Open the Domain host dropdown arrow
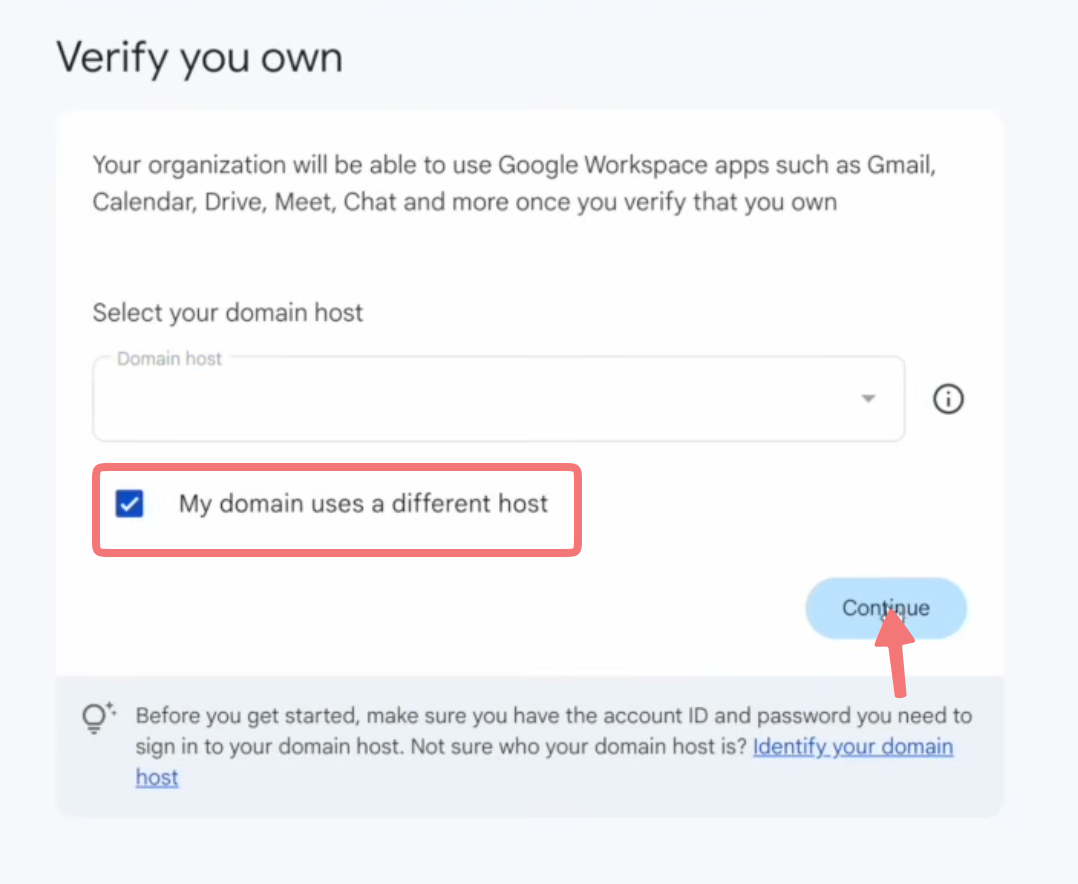Image resolution: width=1078 pixels, height=884 pixels. tap(868, 399)
